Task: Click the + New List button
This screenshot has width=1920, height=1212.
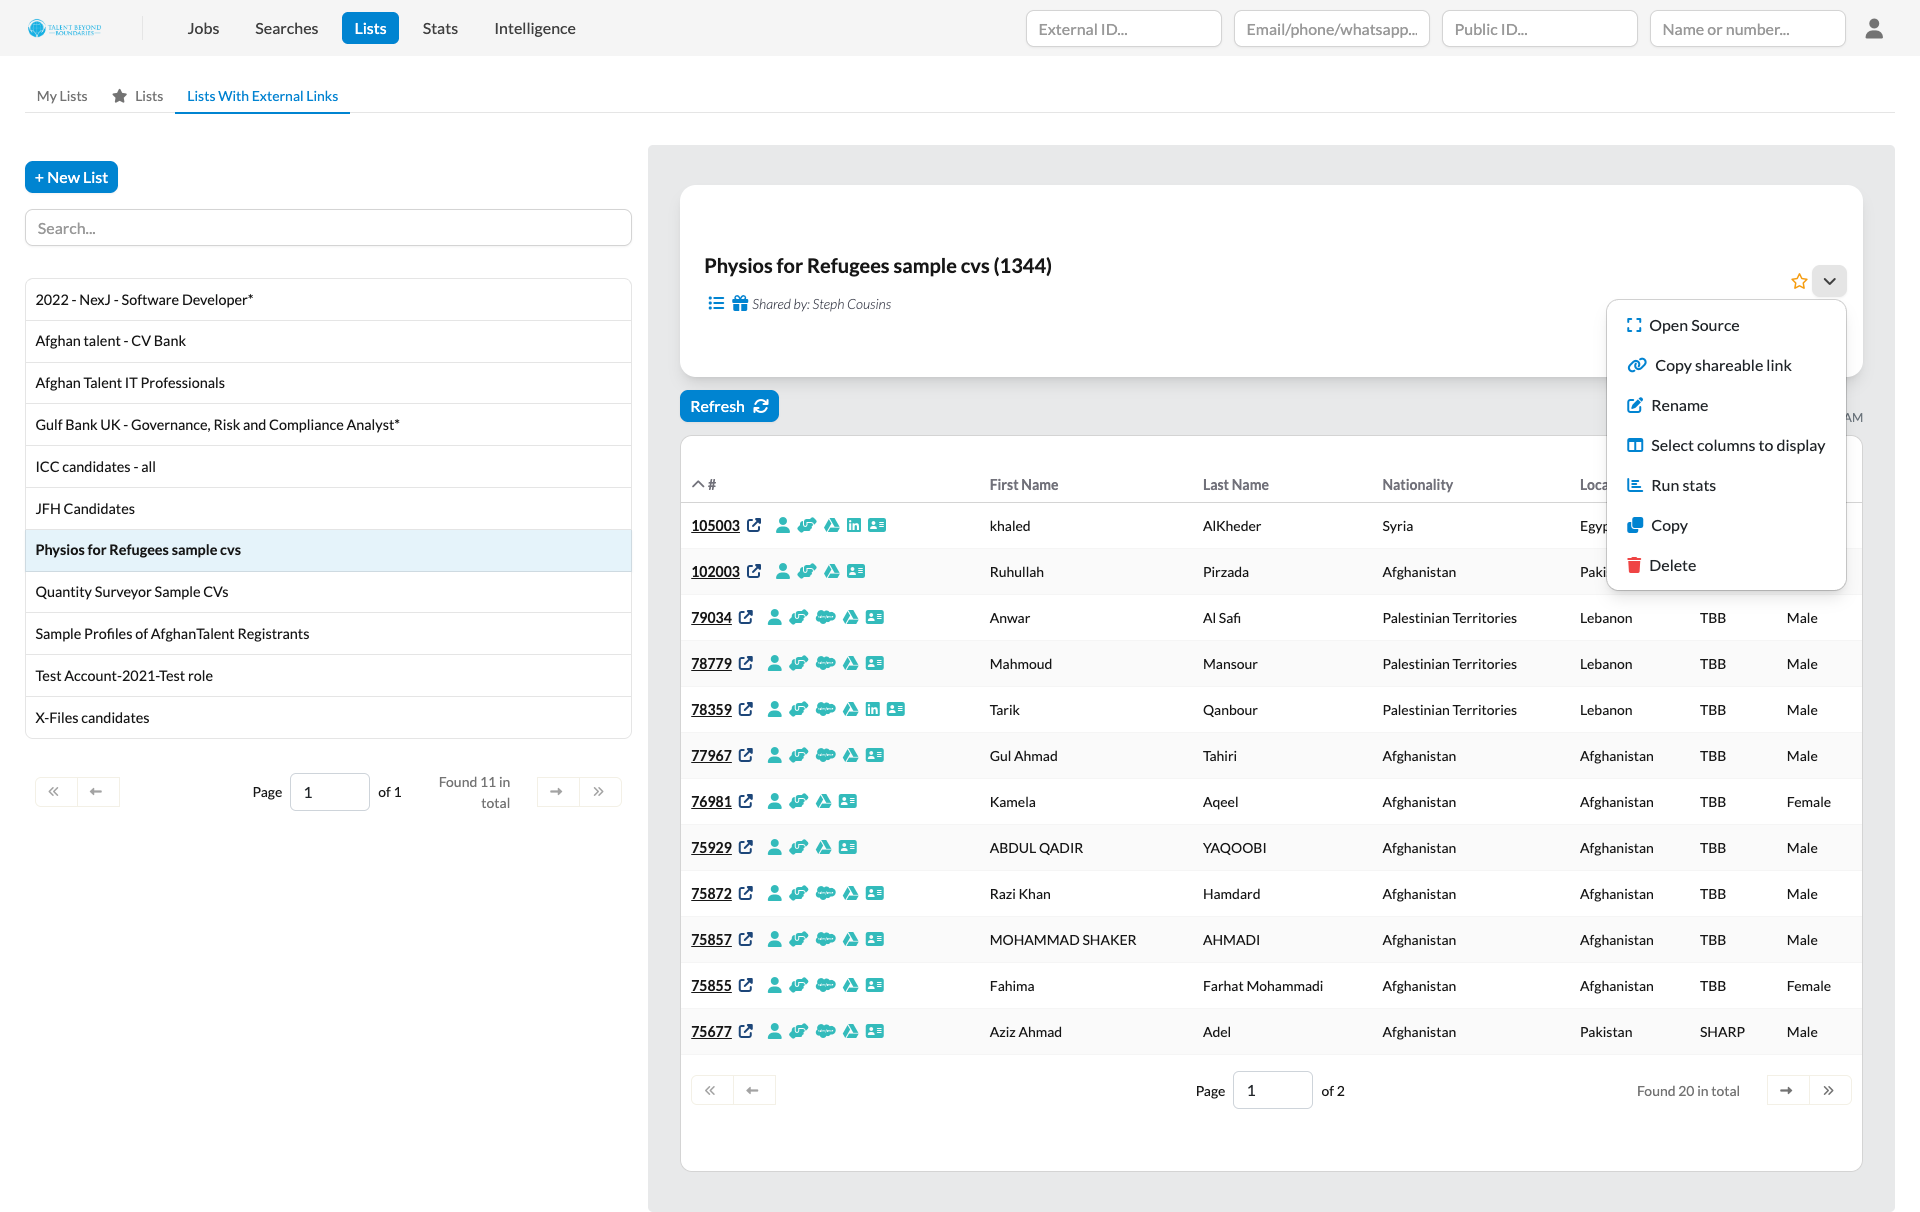Action: click(71, 177)
